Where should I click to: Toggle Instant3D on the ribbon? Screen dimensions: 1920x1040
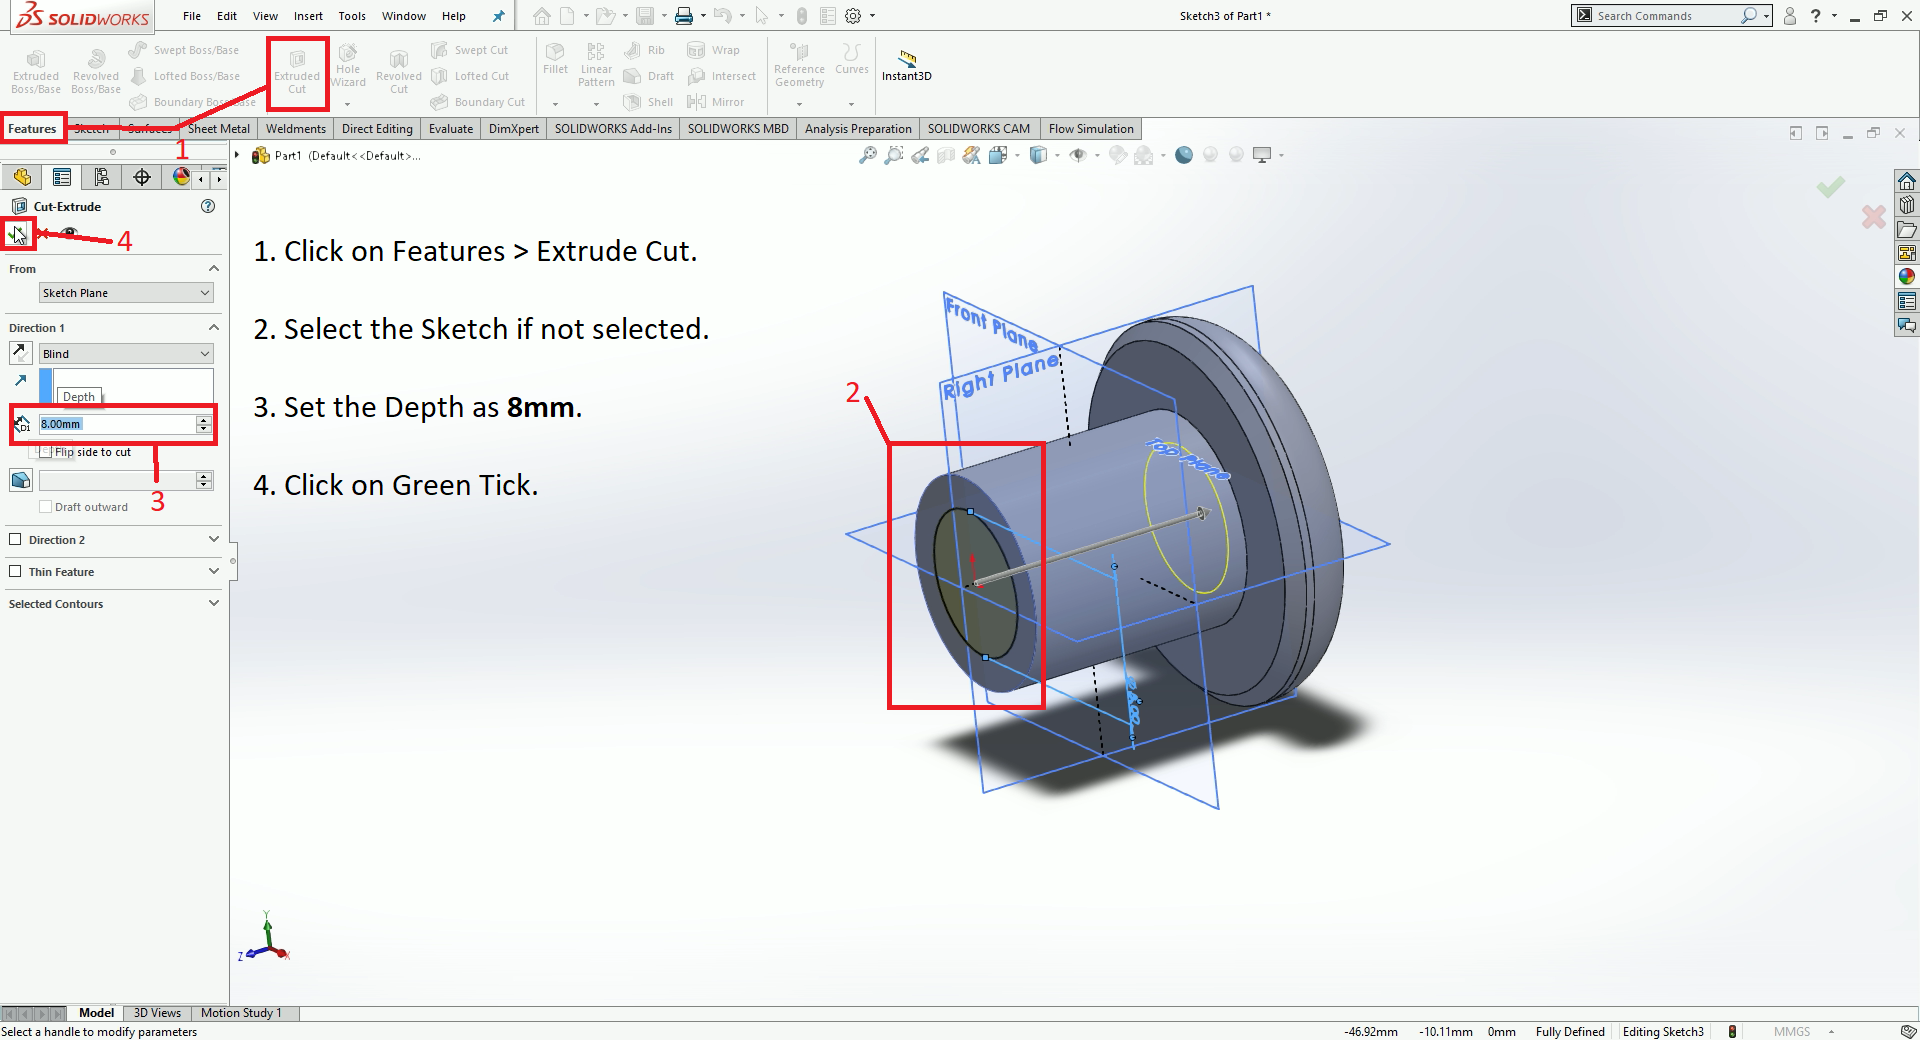907,65
